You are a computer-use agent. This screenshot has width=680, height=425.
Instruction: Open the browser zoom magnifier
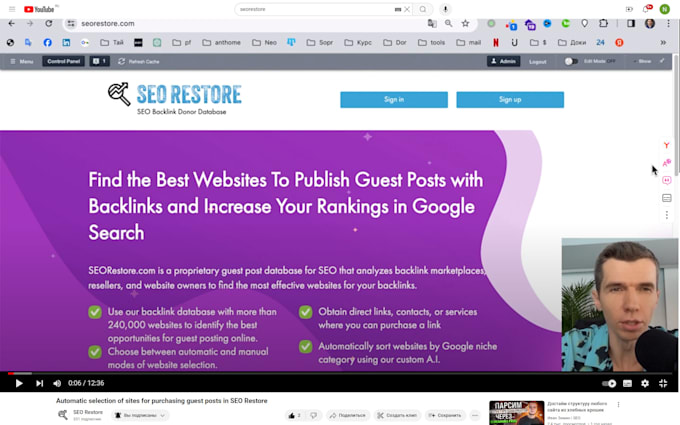coord(448,23)
